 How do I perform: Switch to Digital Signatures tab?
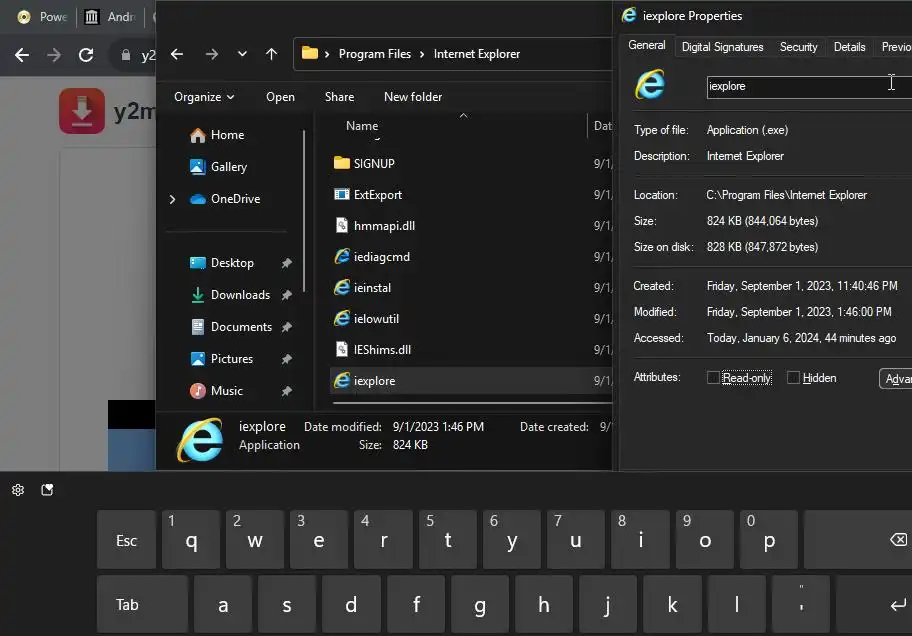(x=722, y=47)
